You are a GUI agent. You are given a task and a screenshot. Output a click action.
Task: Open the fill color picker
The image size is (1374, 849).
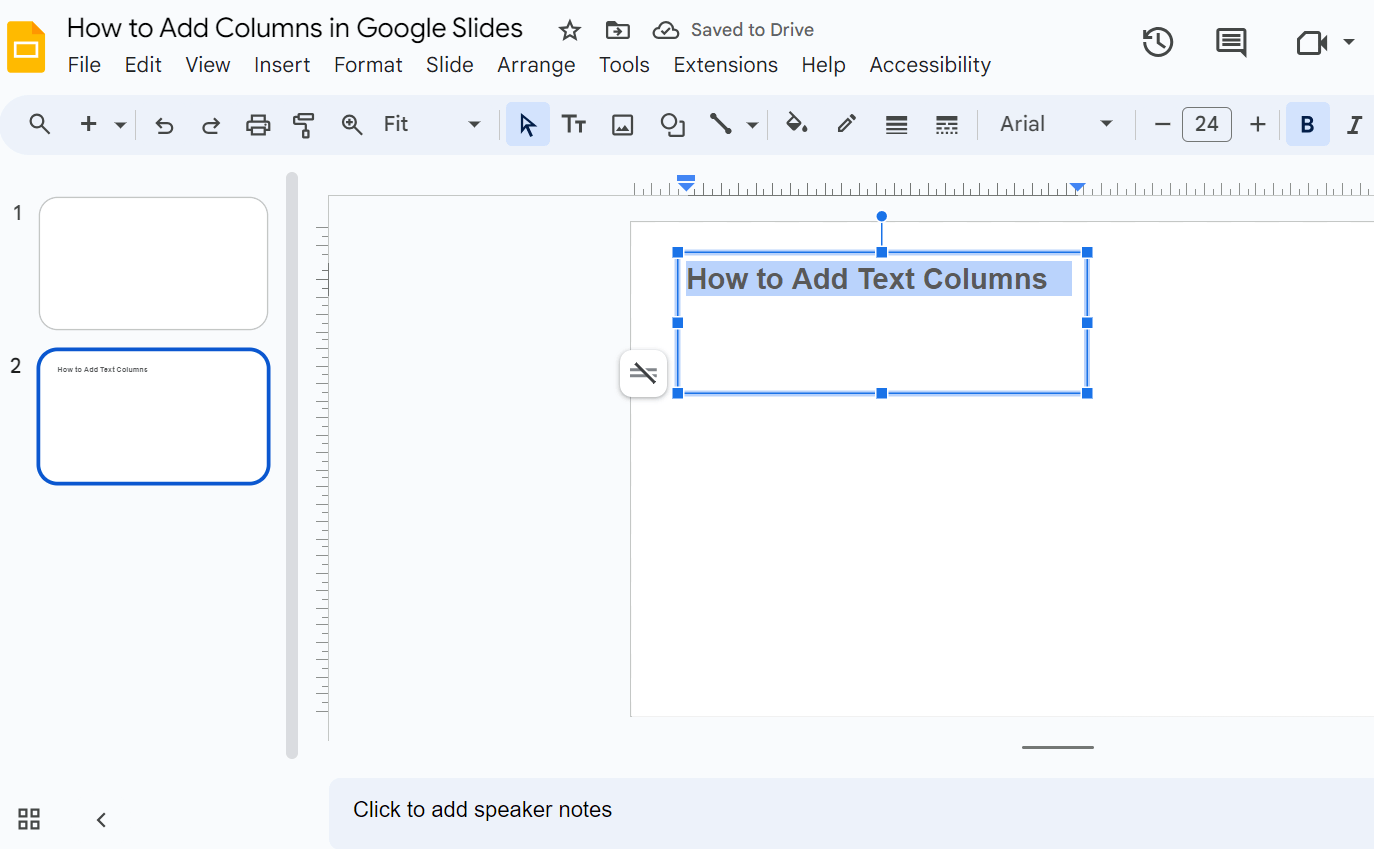pos(796,124)
